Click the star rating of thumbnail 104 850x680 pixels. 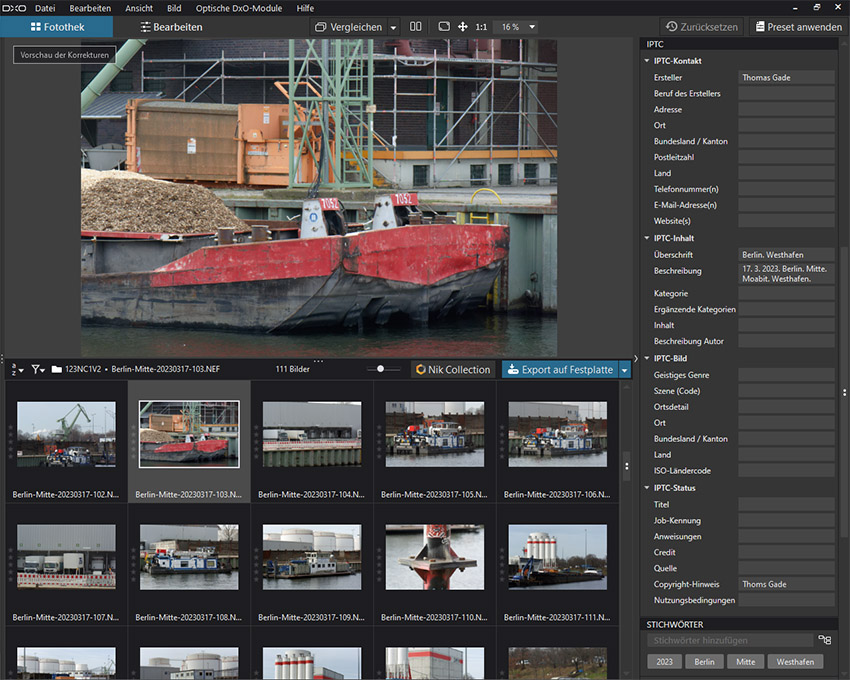pos(256,442)
